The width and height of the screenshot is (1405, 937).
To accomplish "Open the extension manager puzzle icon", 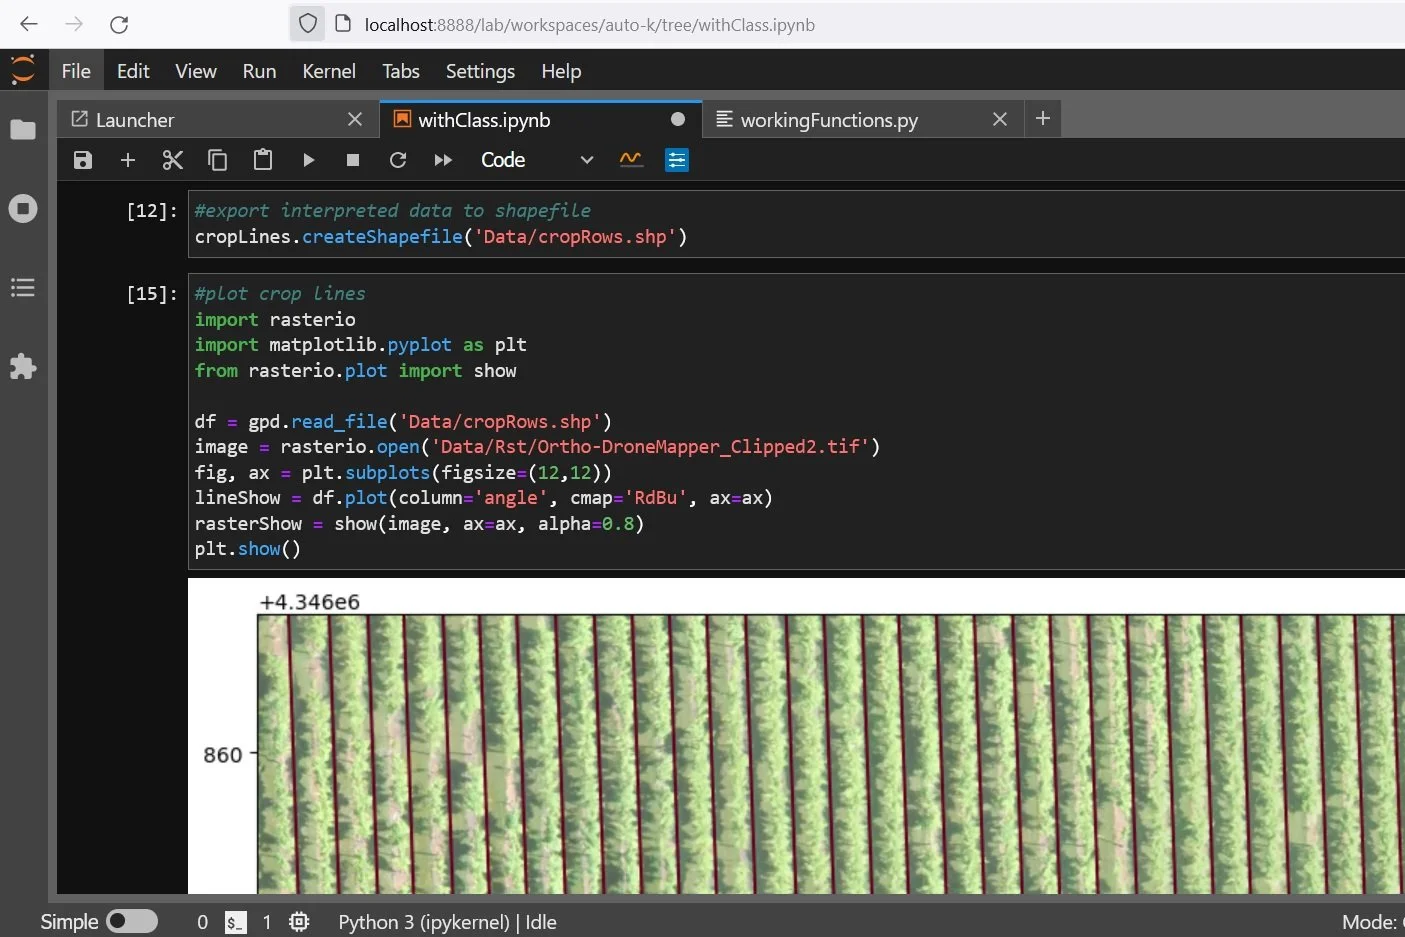I will click(23, 367).
